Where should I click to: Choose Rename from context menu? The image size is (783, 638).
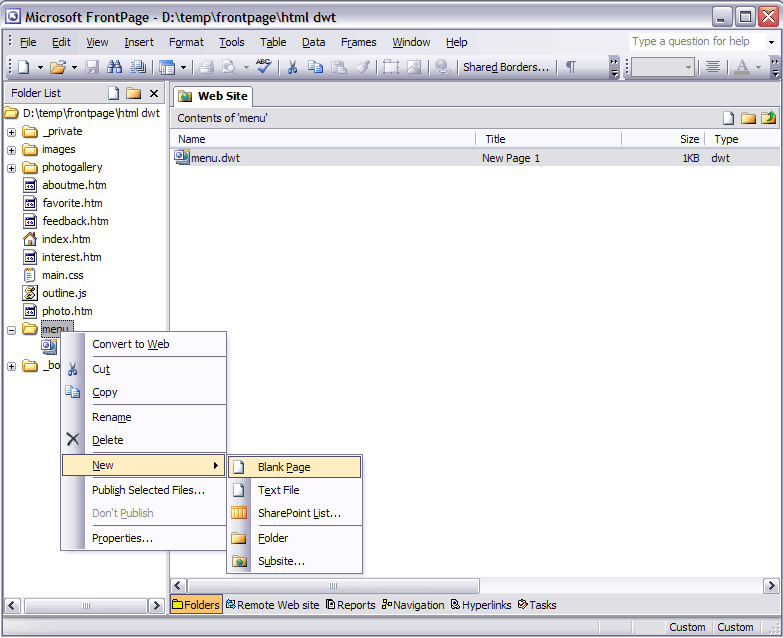144,417
